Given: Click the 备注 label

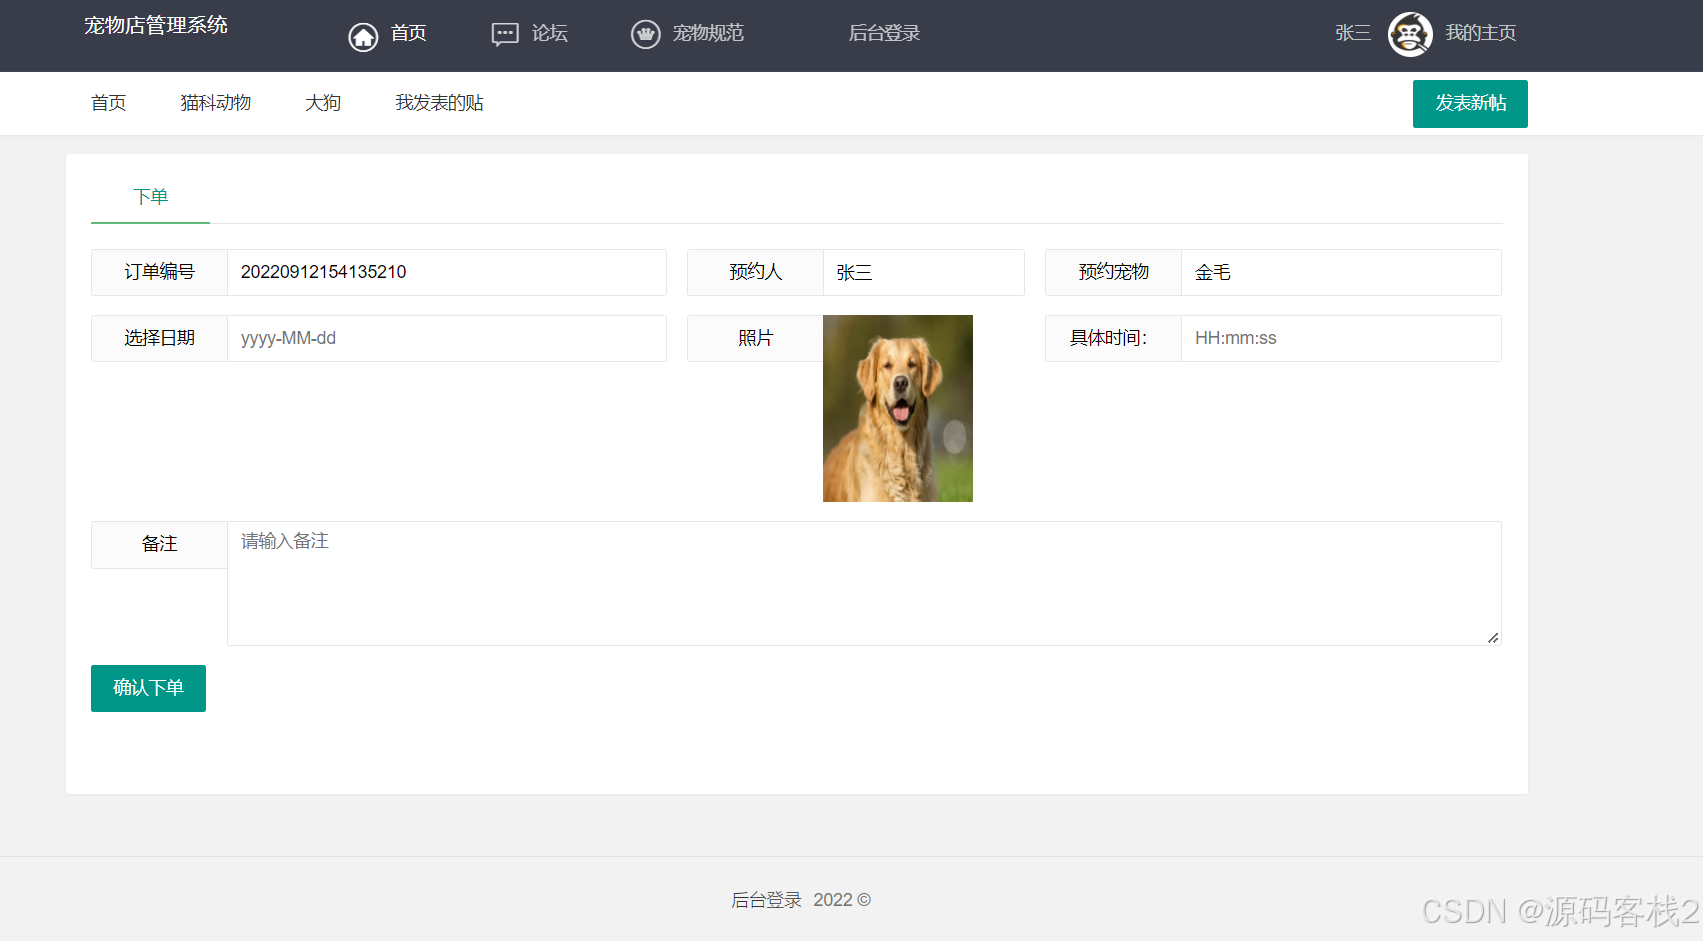Looking at the screenshot, I should pos(159,544).
